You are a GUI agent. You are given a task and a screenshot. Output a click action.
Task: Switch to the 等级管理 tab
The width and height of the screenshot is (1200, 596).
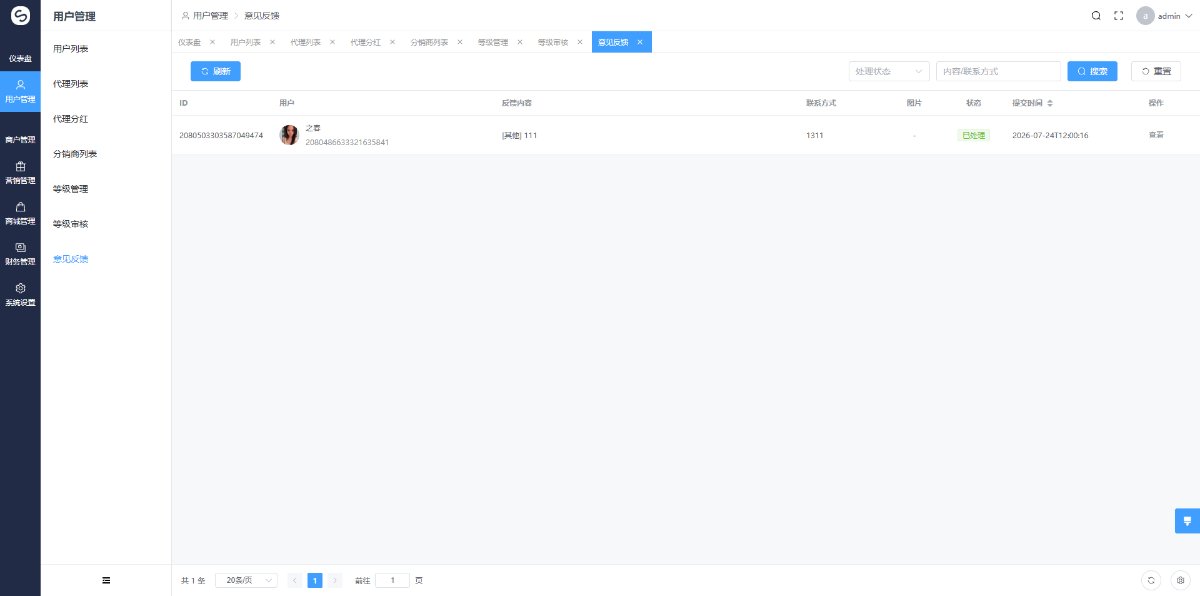click(x=493, y=42)
